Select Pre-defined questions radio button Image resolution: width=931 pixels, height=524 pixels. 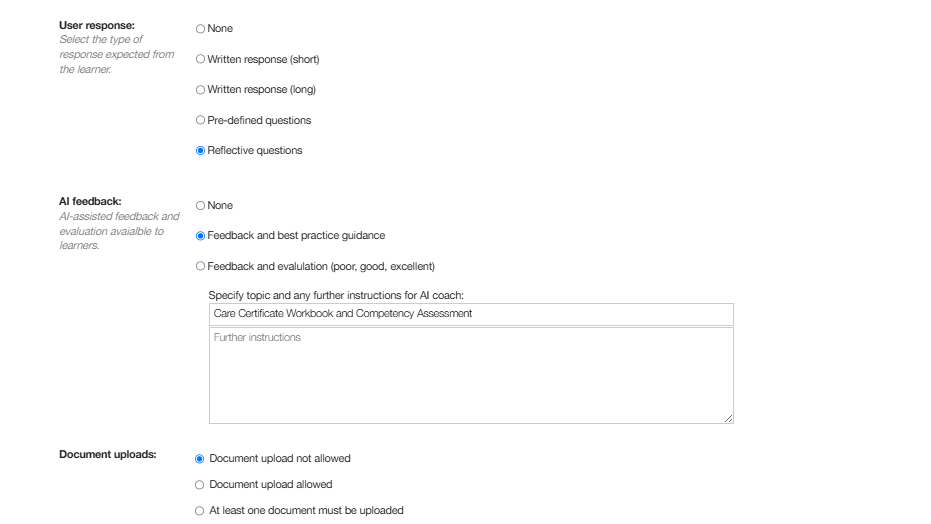pos(201,120)
